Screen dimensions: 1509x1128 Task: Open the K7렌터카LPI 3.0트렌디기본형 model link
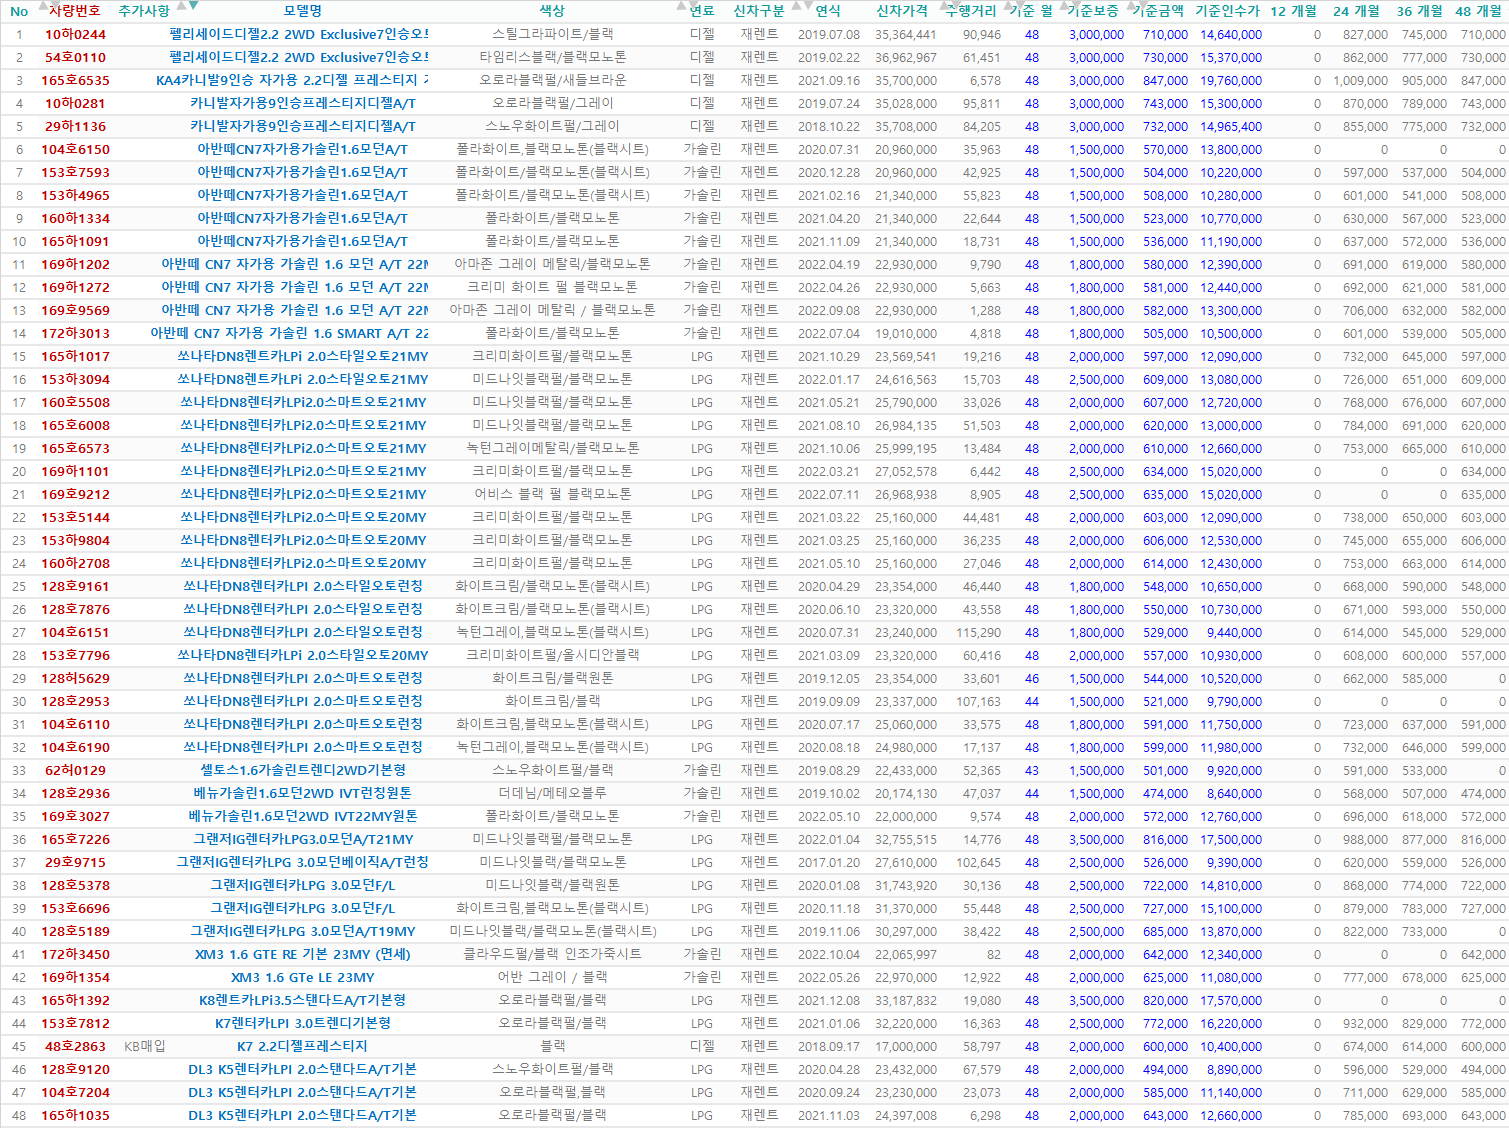click(x=303, y=1024)
